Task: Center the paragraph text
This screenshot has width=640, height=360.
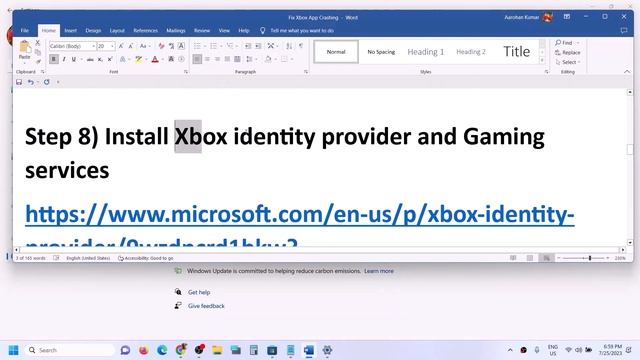Action: click(x=207, y=60)
